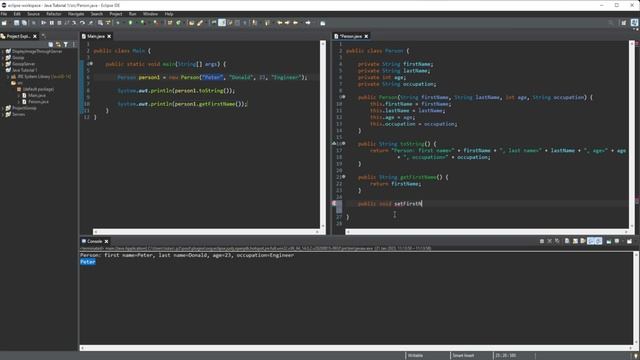This screenshot has height=360, width=640.
Task: Toggle Scroll Lock in Console toolbar
Action: 576,241
